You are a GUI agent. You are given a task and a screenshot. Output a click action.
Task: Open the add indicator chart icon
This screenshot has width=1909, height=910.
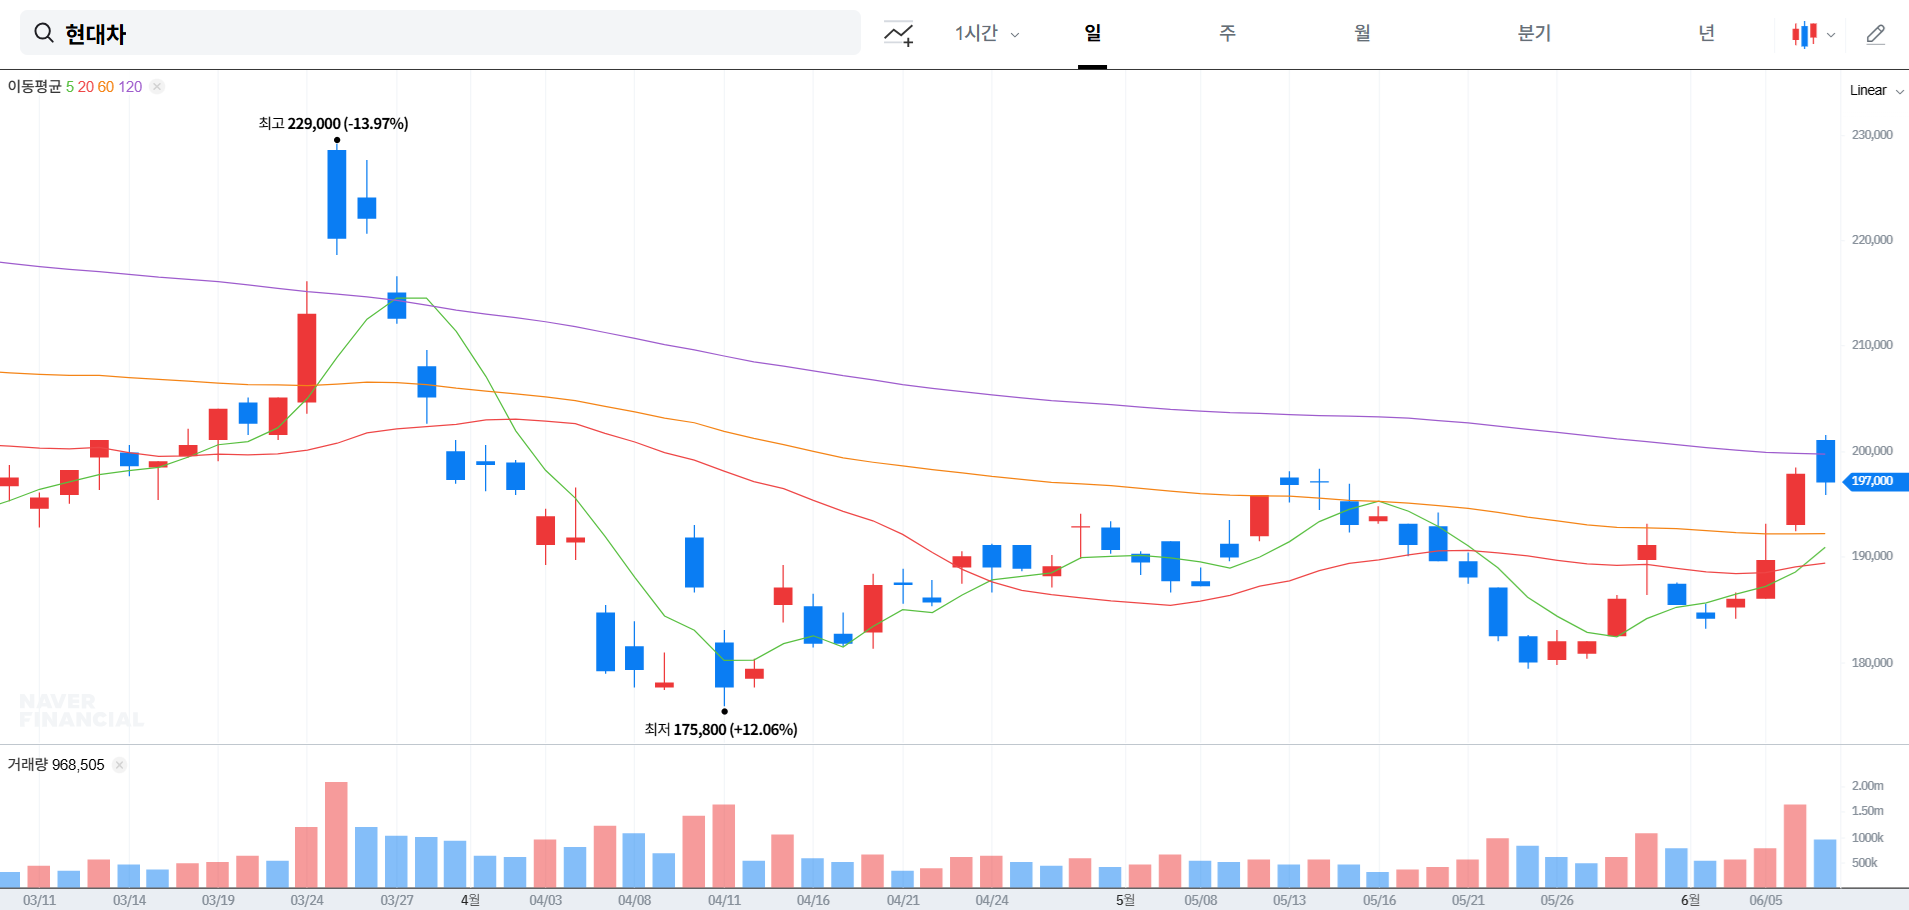(898, 34)
